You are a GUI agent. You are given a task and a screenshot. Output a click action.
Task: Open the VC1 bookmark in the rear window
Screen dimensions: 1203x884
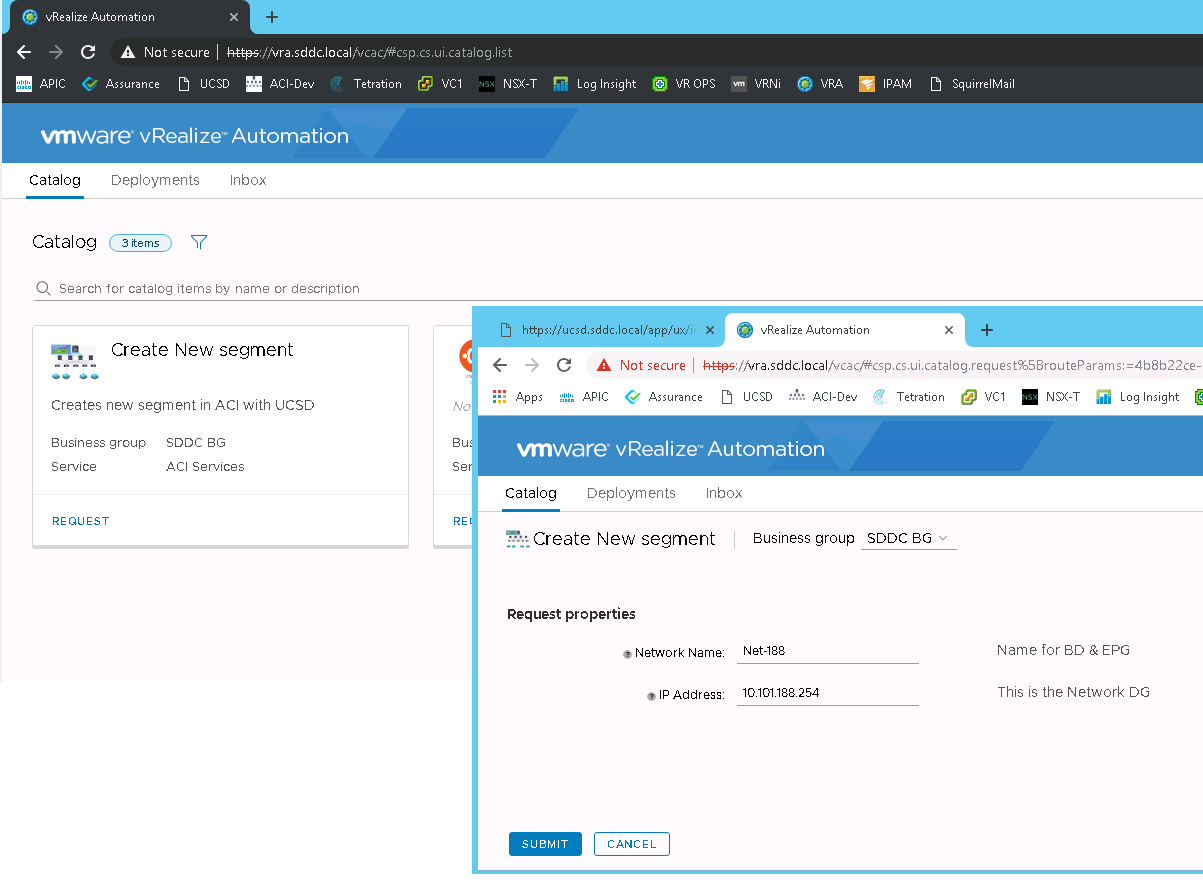[440, 84]
